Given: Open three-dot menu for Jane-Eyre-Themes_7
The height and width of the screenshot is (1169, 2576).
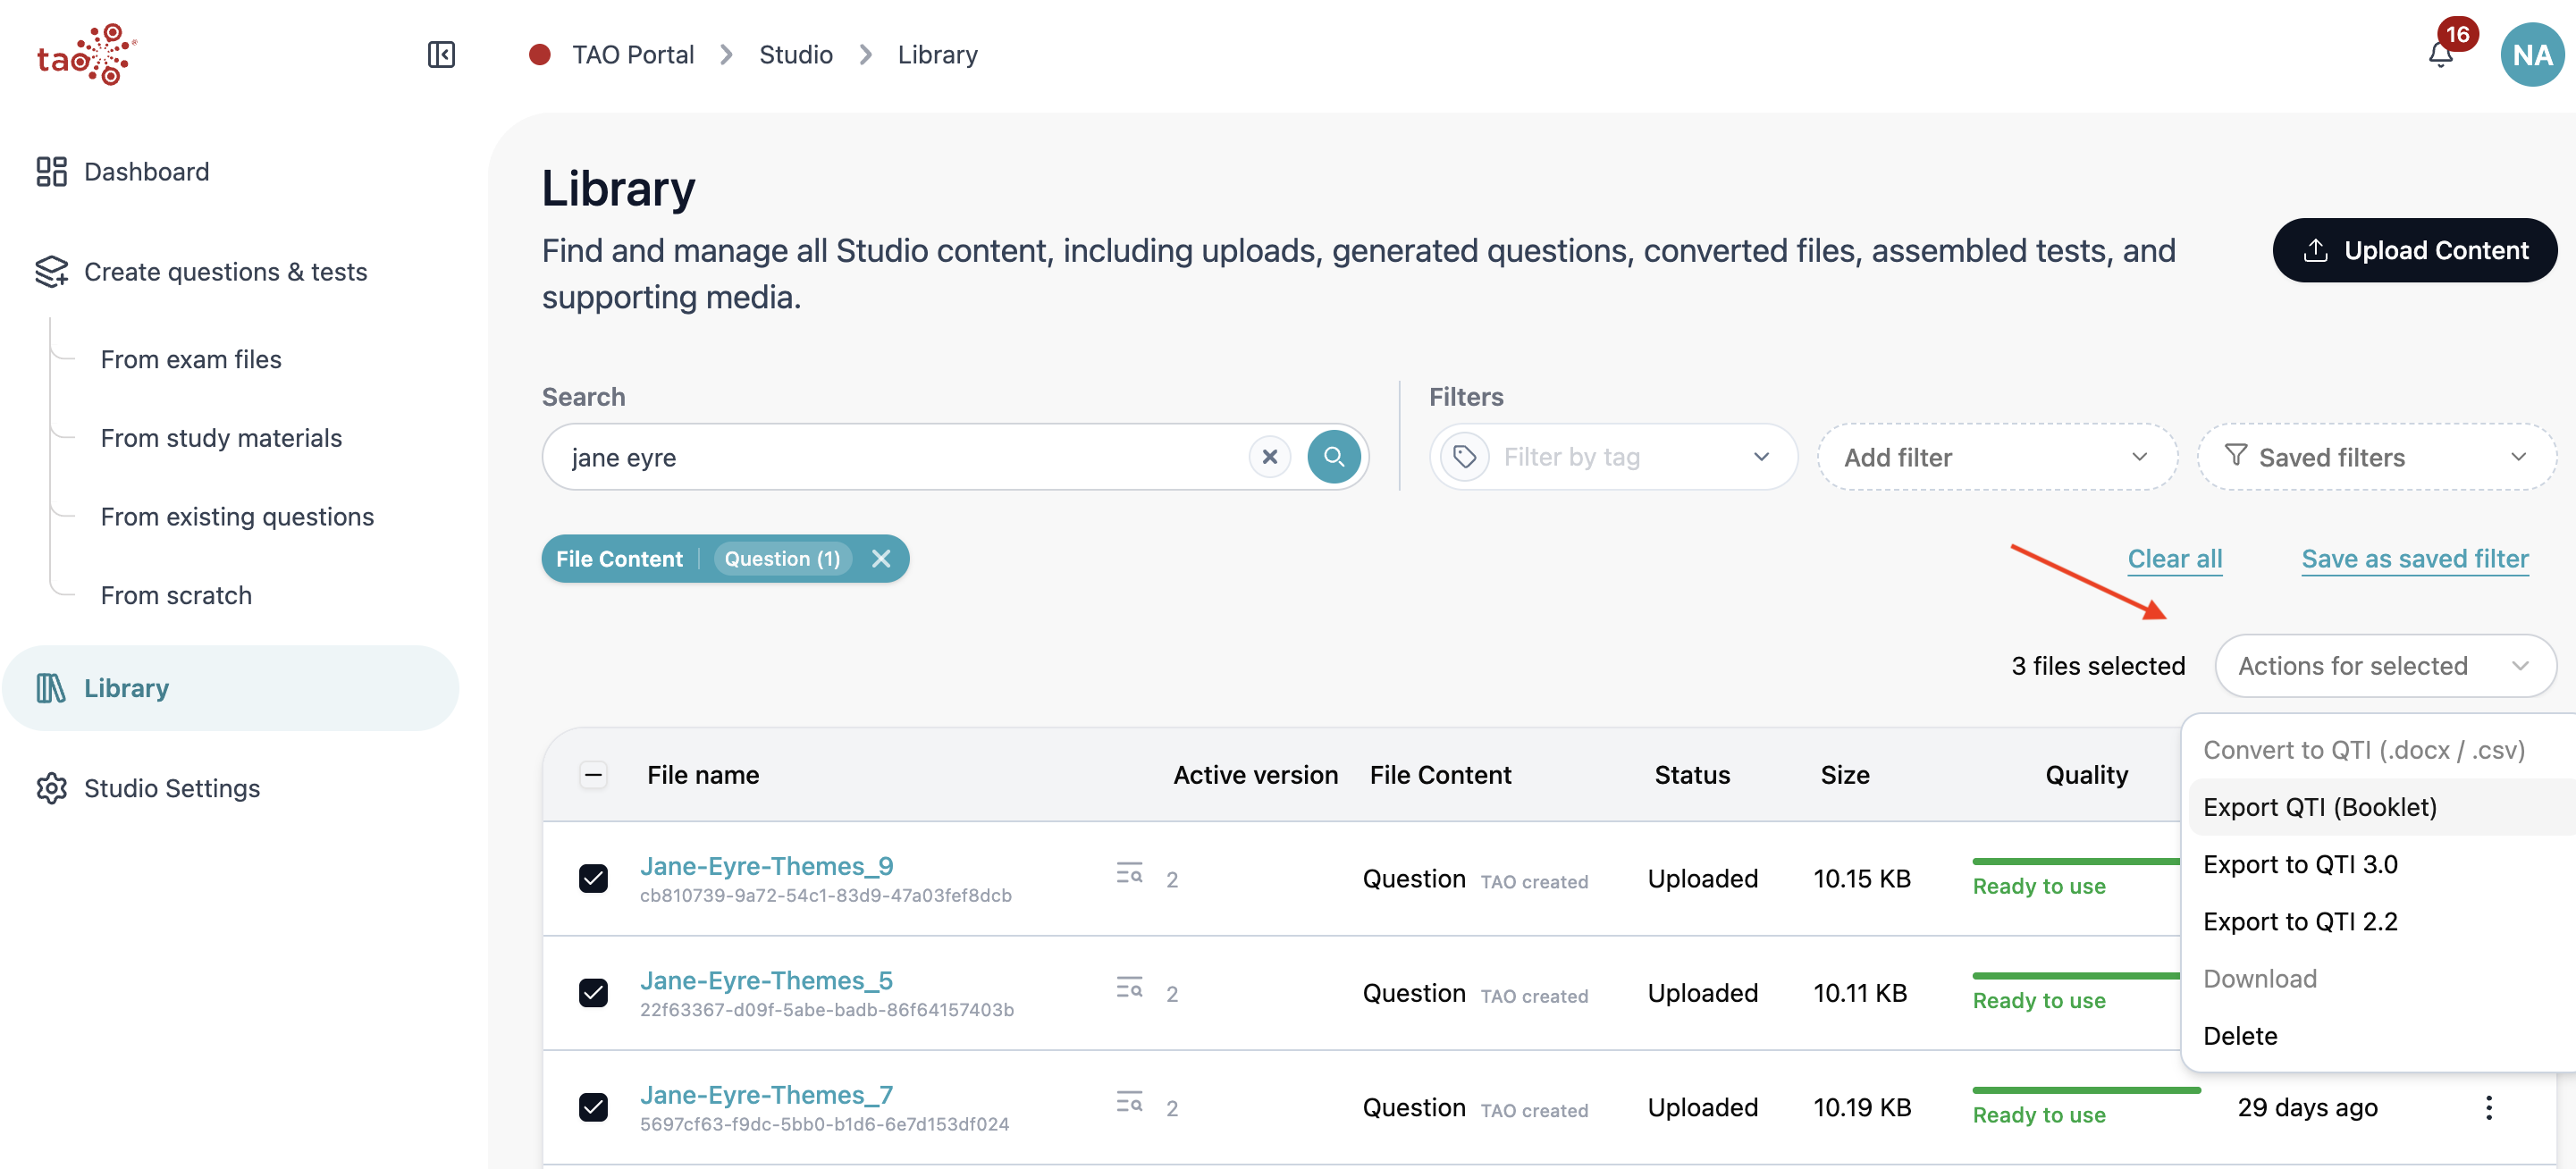Looking at the screenshot, I should tap(2488, 1107).
